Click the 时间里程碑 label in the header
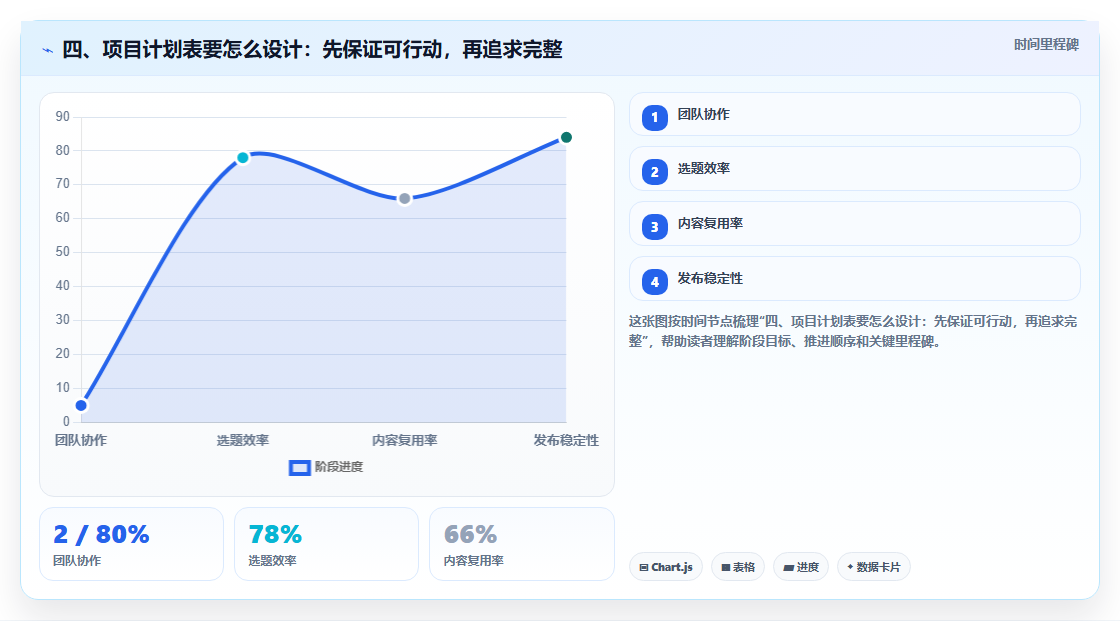Viewport: 1120px width, 621px height. [x=1046, y=45]
